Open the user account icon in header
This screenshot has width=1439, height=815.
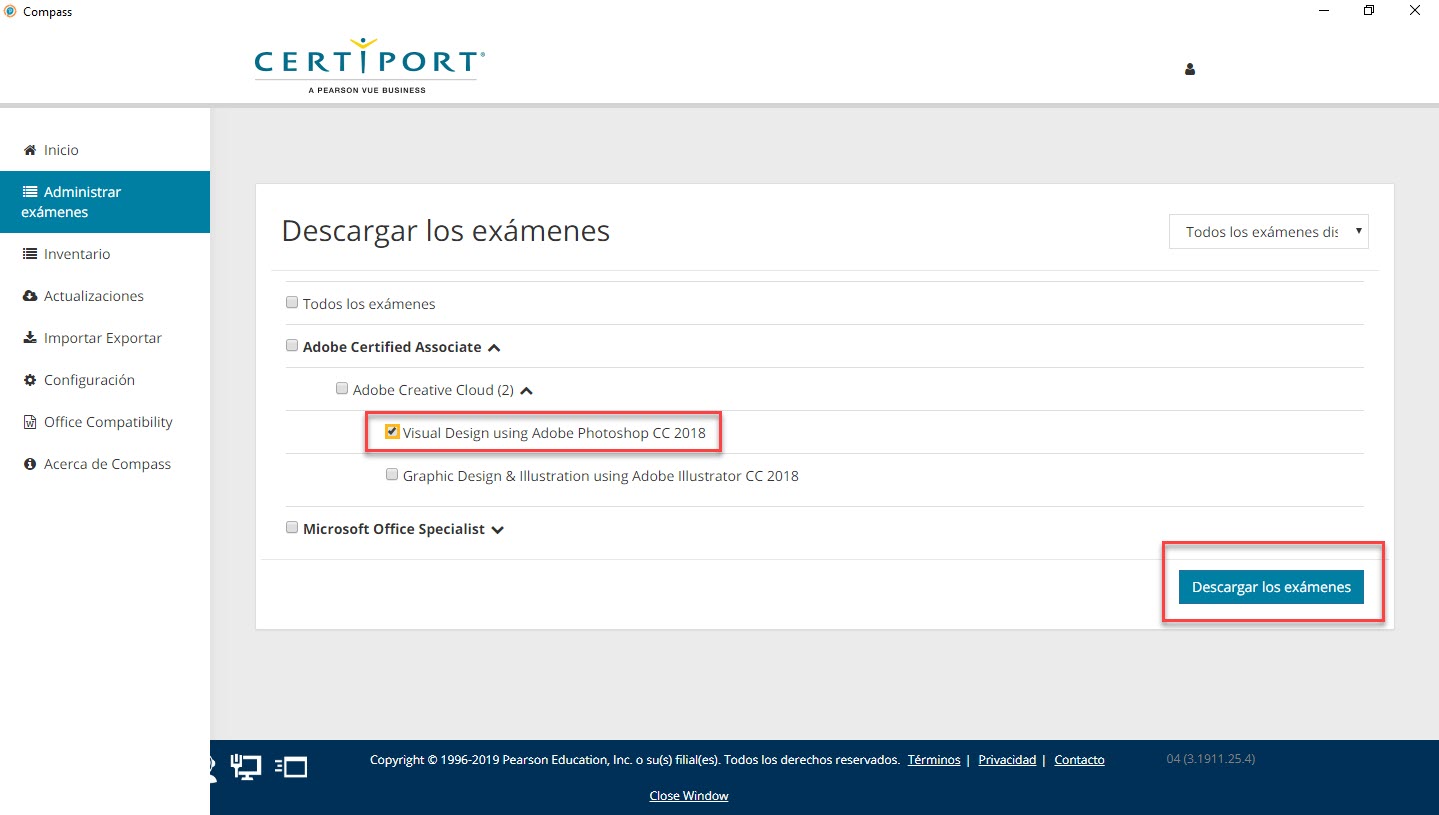[x=1190, y=70]
